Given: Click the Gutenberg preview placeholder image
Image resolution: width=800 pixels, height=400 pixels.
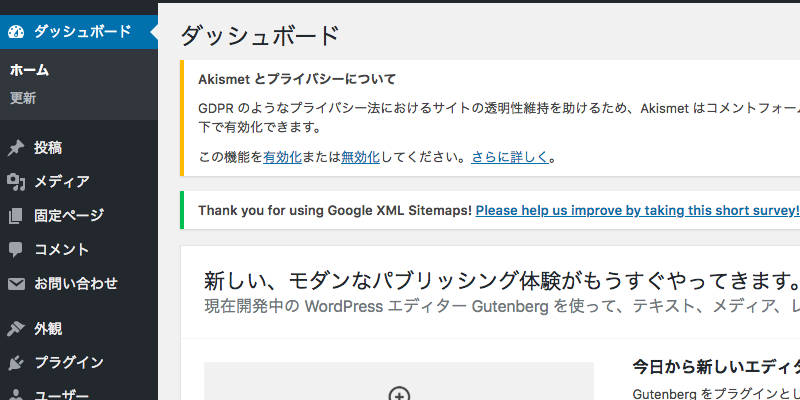Looking at the screenshot, I should pos(399,381).
